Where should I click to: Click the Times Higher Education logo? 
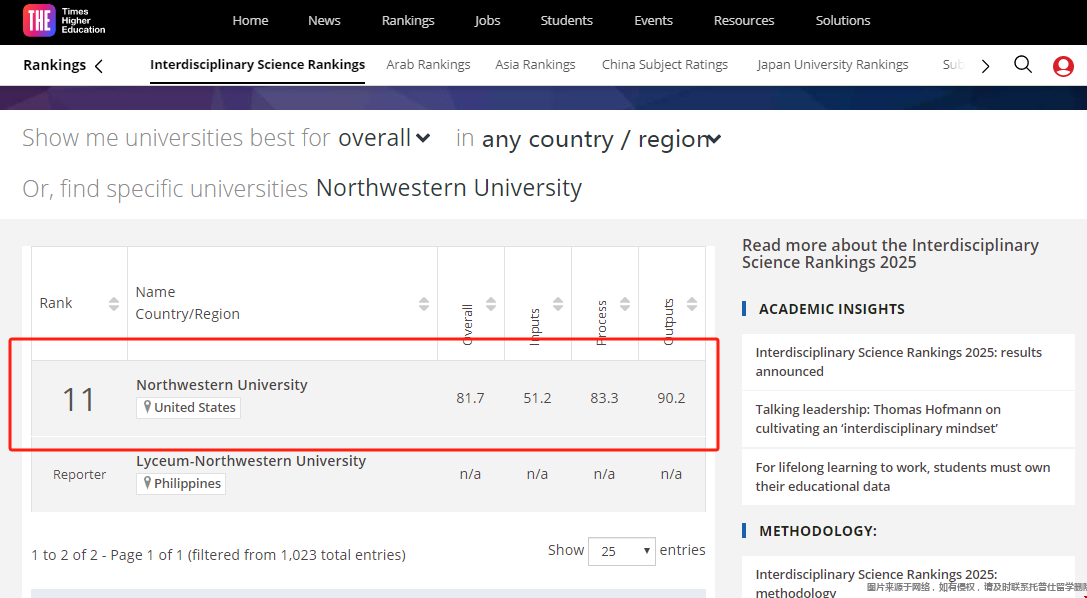pos(64,21)
